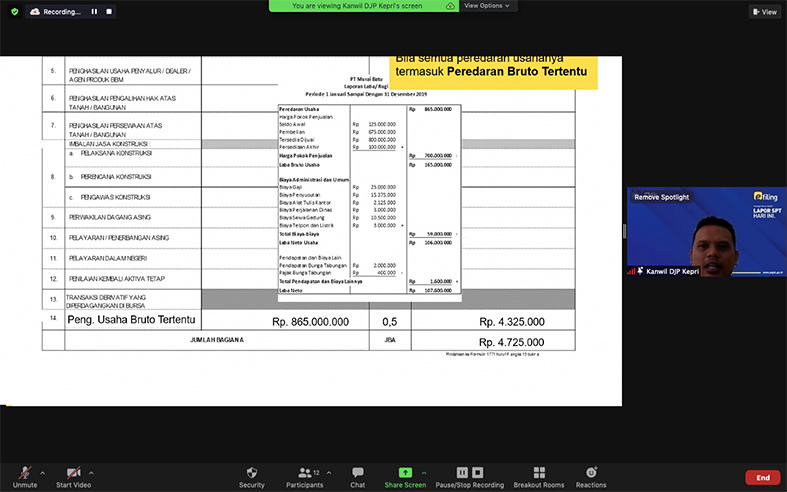Click the red End meeting button
Screen dimensions: 787x492
(x=763, y=477)
